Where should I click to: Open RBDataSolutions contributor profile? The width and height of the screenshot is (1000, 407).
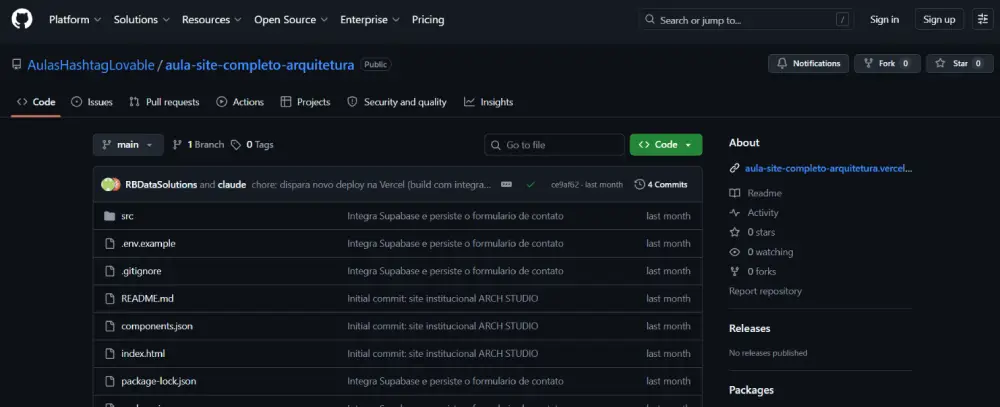(161, 184)
